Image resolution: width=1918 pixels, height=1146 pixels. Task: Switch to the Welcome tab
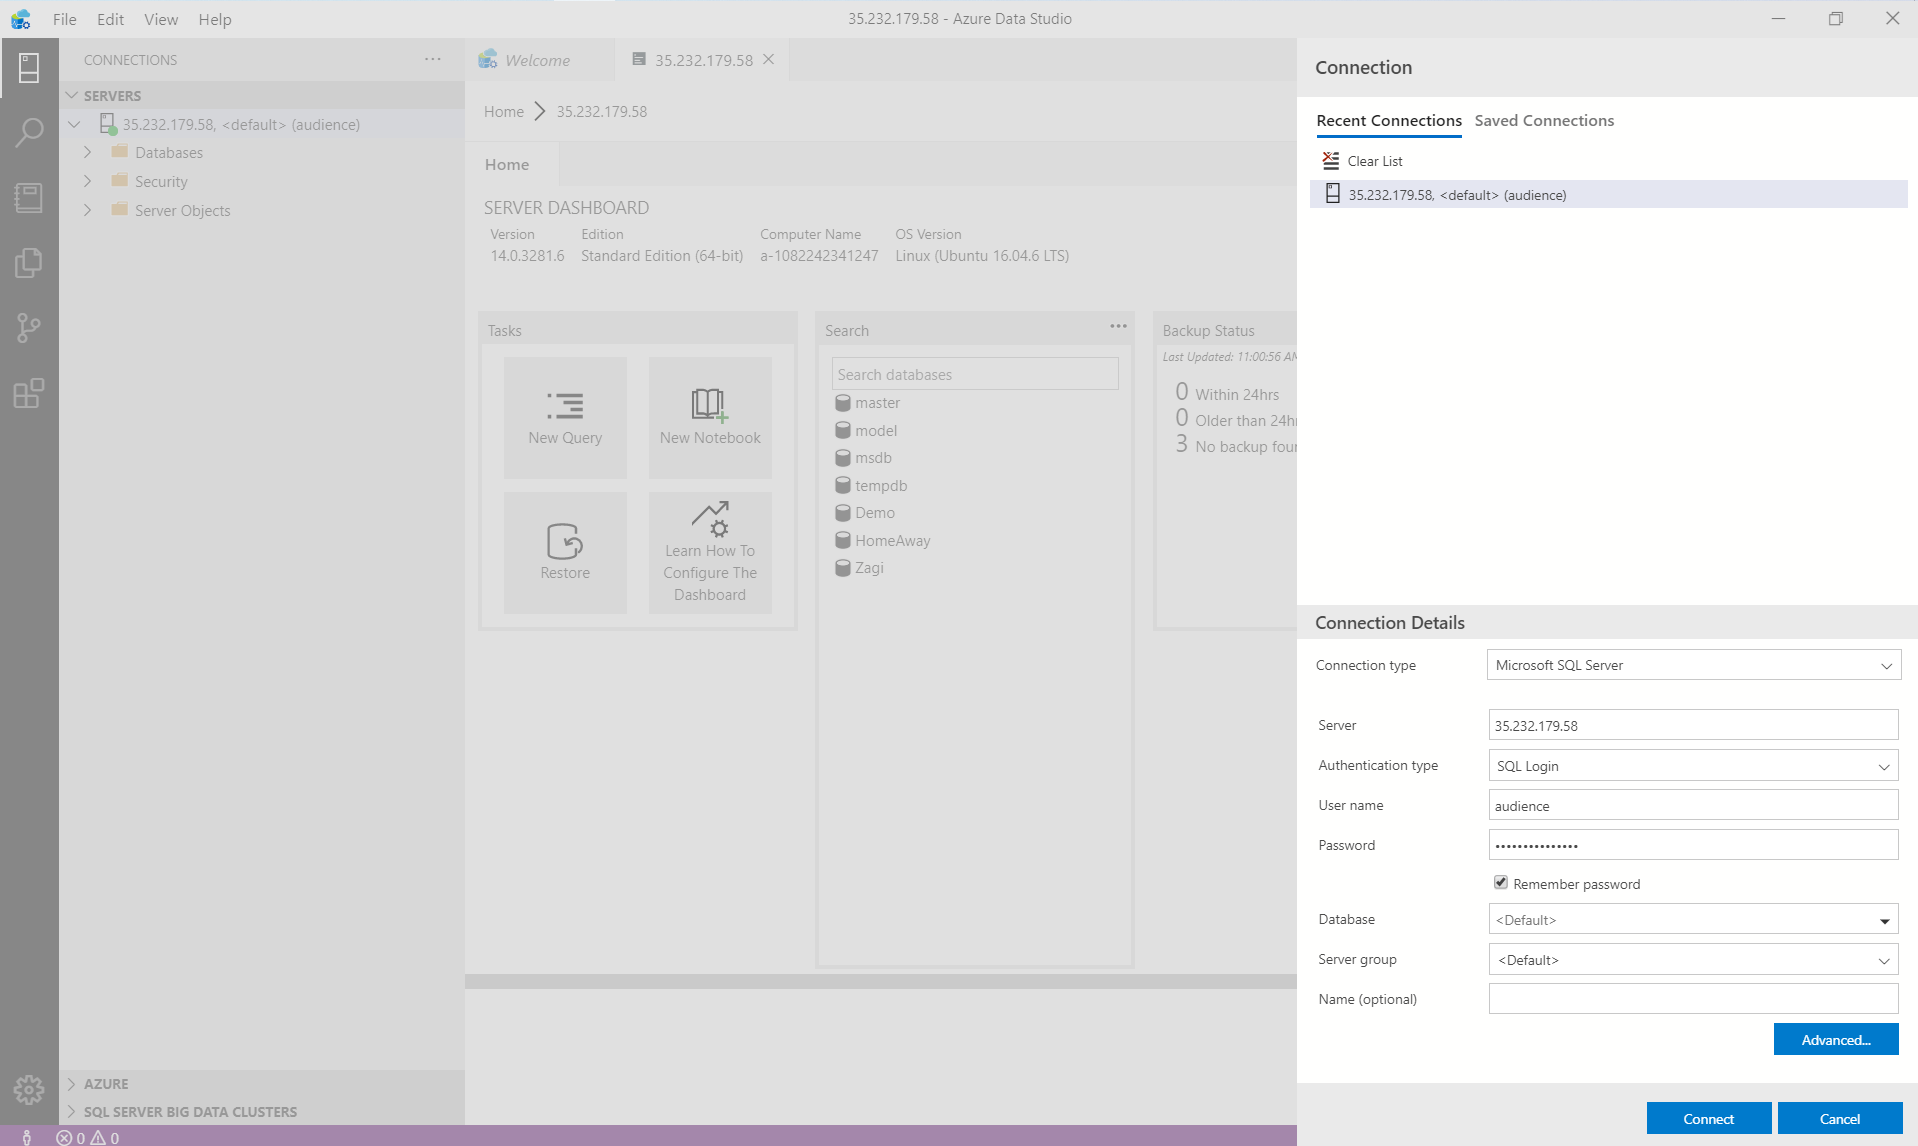click(538, 60)
